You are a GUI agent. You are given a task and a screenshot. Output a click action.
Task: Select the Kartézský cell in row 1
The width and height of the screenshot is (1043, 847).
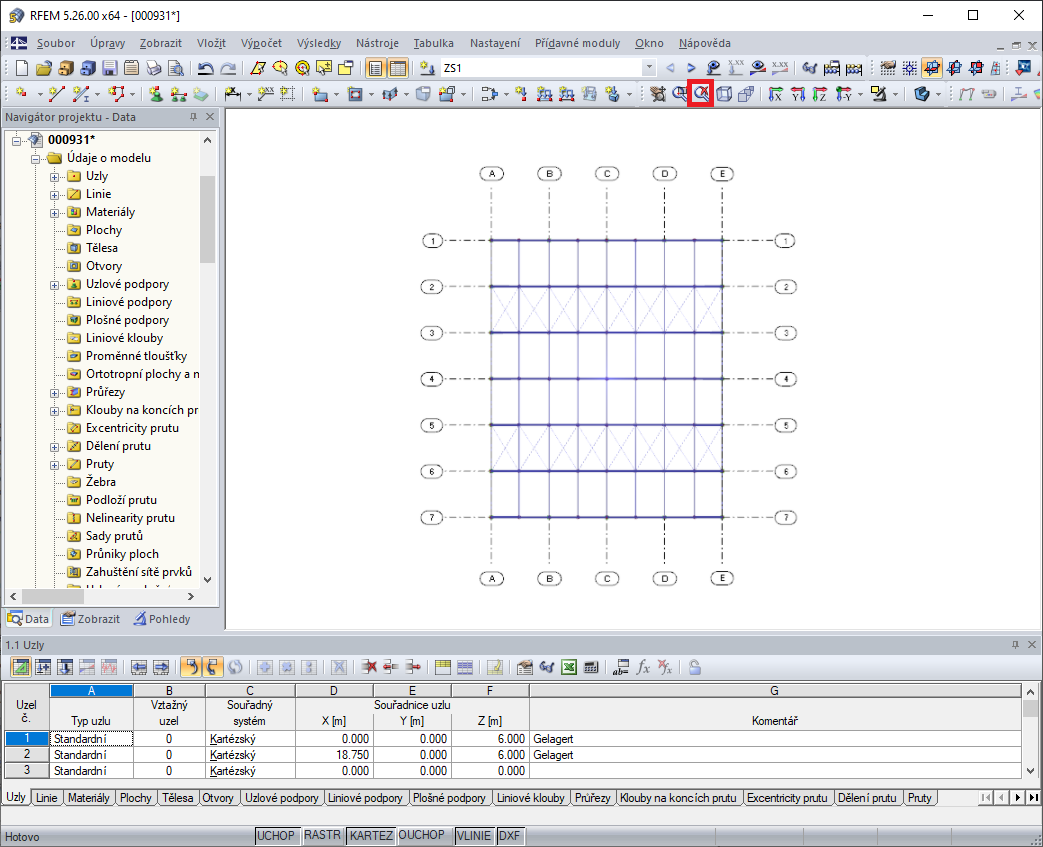(250, 739)
